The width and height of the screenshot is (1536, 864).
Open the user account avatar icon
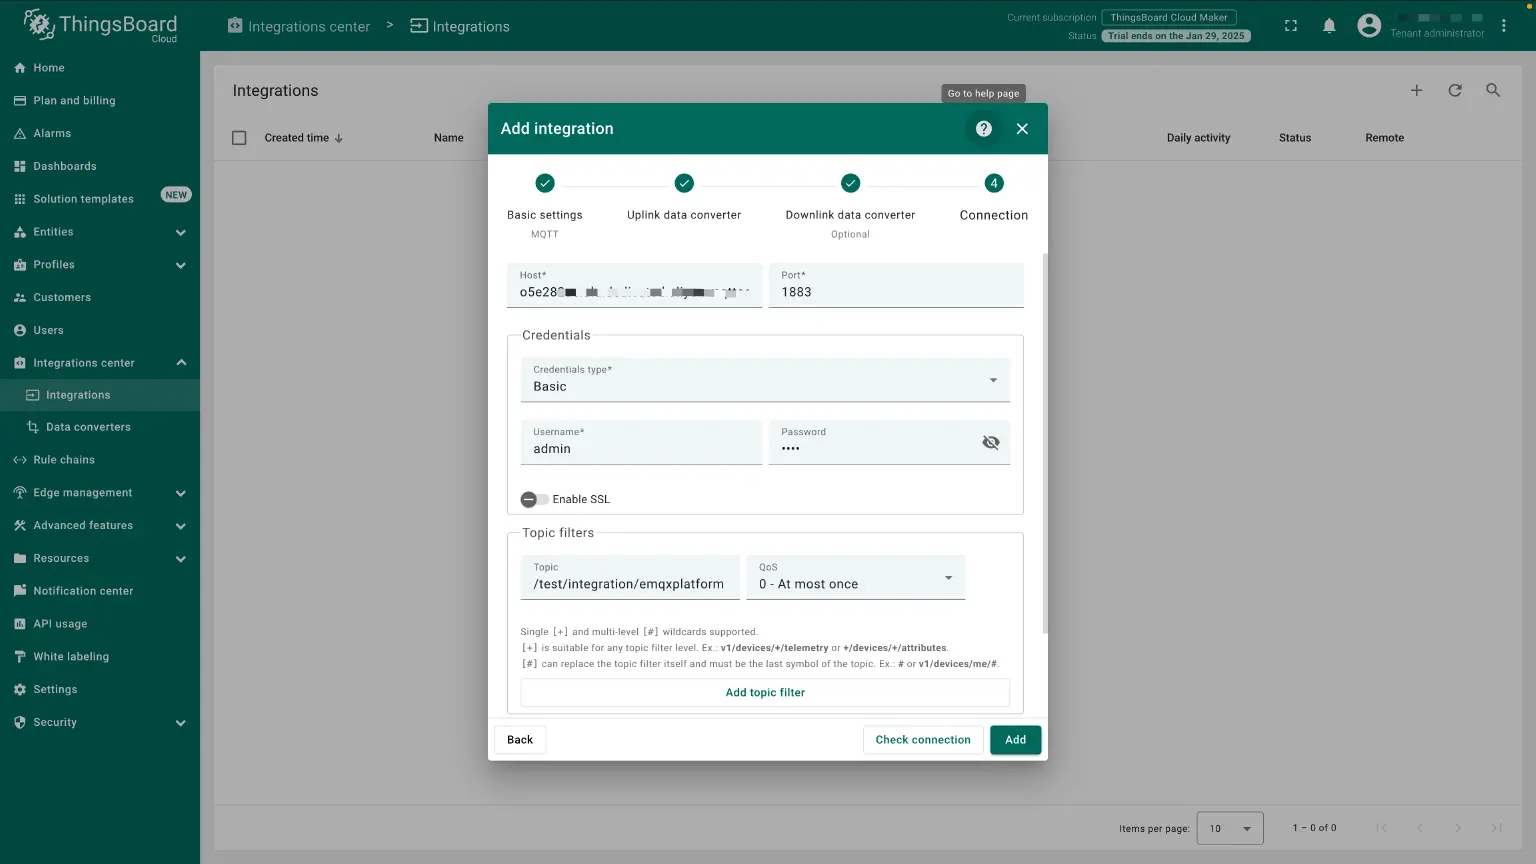point(1369,26)
